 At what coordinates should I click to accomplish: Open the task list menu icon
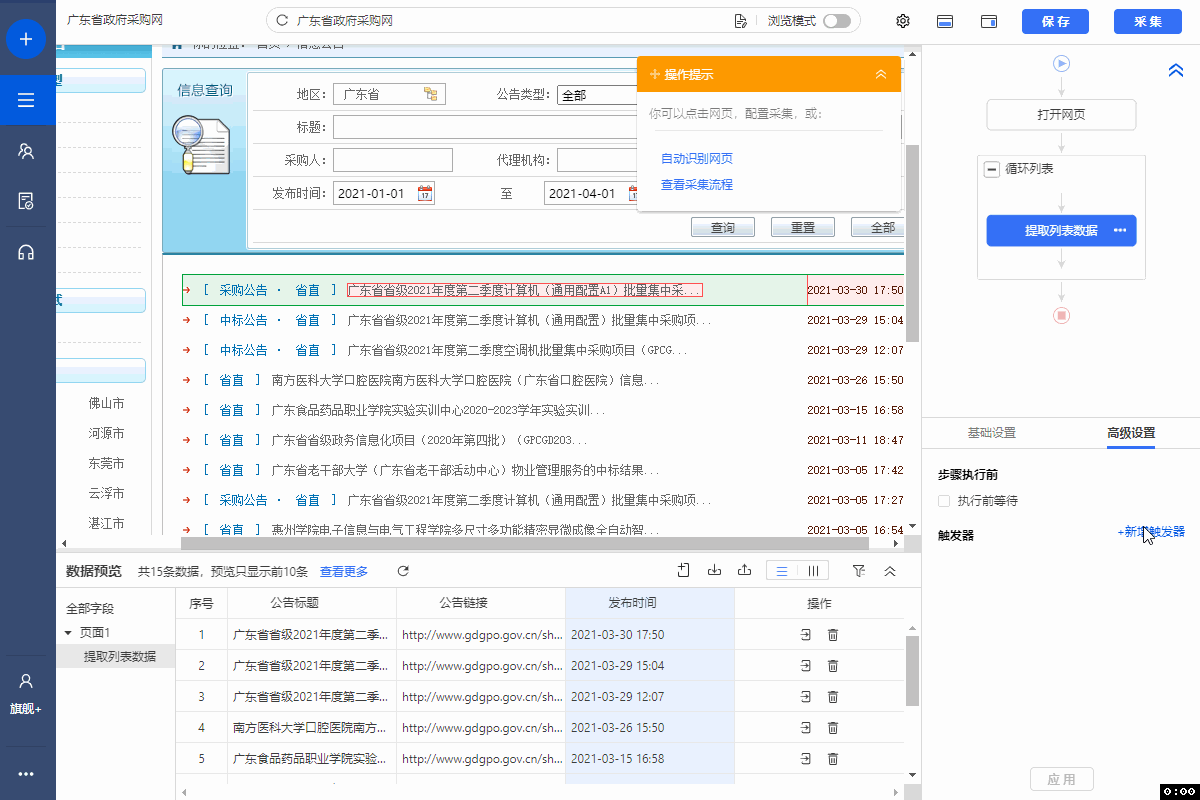(x=26, y=100)
